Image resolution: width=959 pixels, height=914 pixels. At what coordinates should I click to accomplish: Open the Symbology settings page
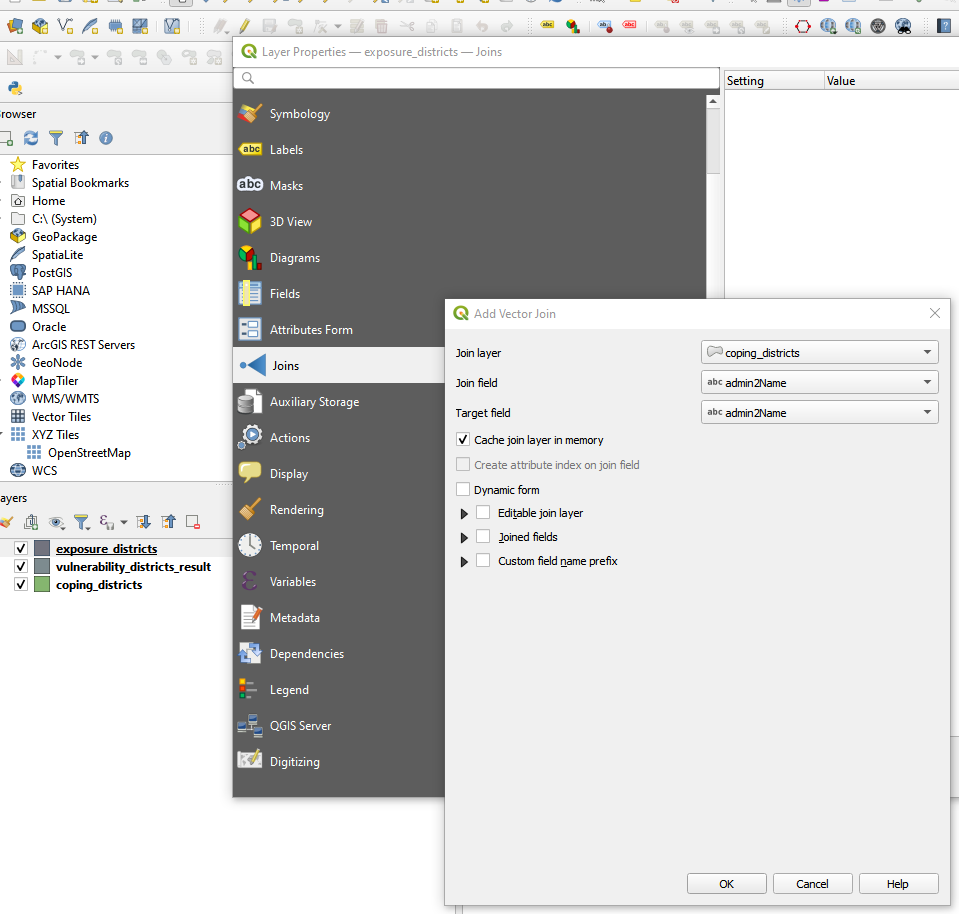[x=299, y=114]
